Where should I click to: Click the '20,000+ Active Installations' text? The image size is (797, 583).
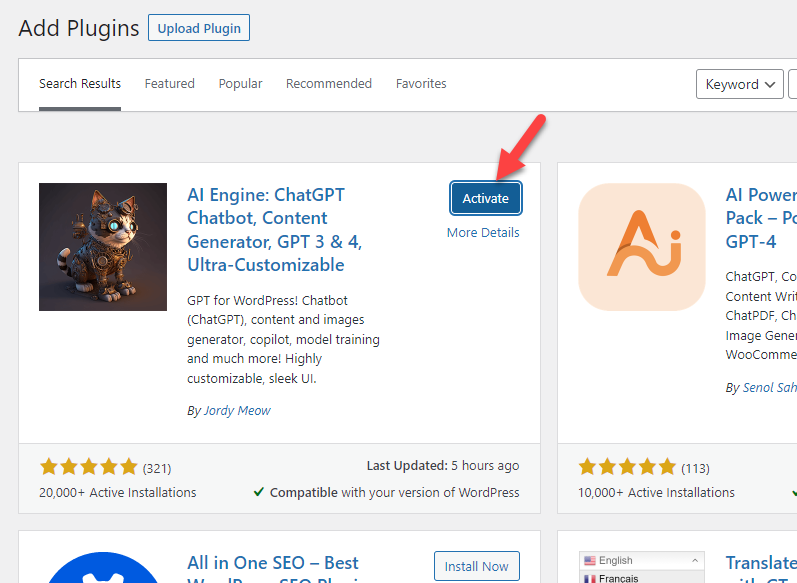click(x=117, y=493)
